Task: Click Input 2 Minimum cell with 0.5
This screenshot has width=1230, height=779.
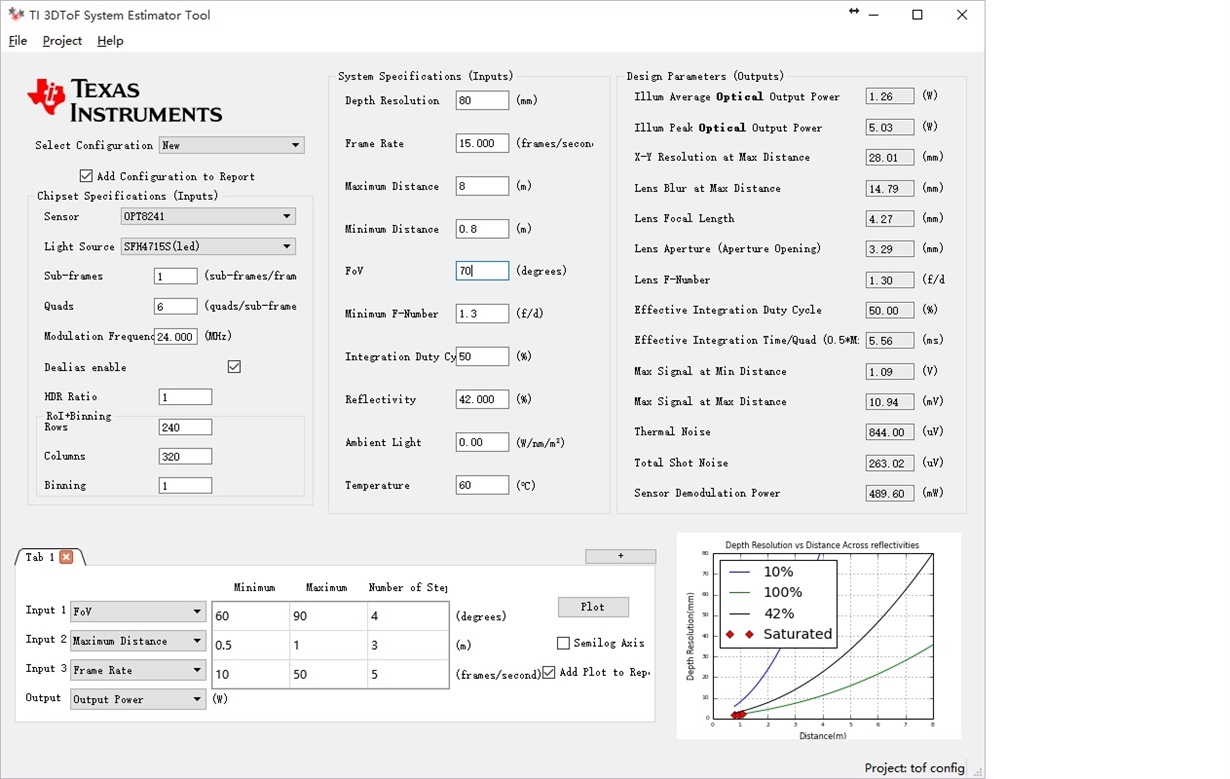Action: 251,645
